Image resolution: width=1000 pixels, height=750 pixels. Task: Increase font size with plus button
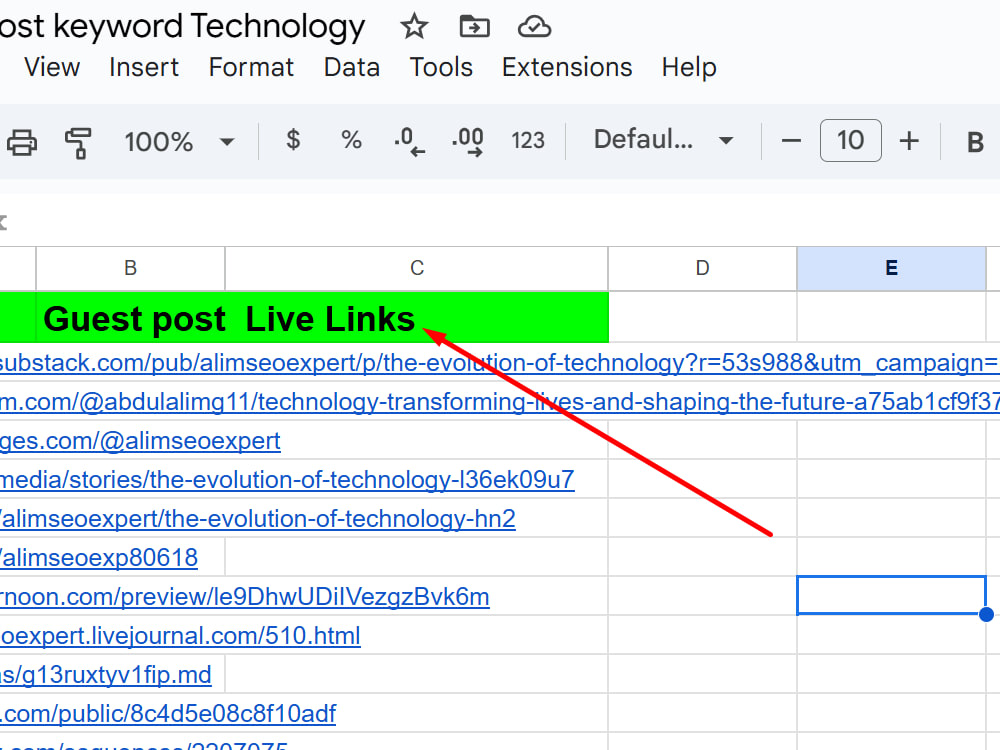pos(909,140)
